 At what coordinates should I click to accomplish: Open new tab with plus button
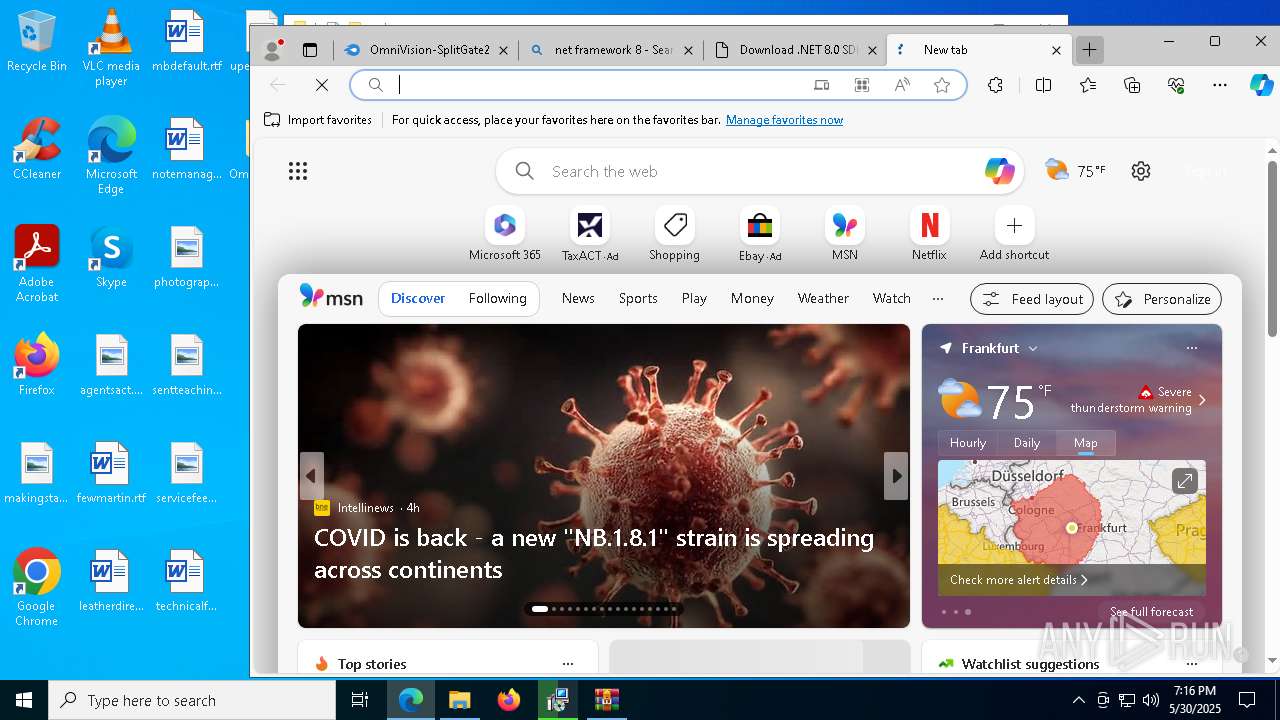[1089, 50]
